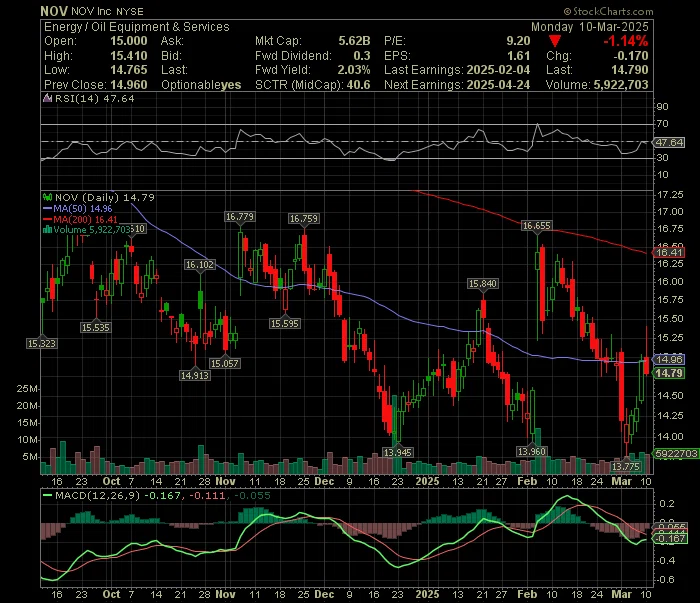Click the 15.840 peak price label
Viewport: 700px width, 603px height.
[483, 283]
